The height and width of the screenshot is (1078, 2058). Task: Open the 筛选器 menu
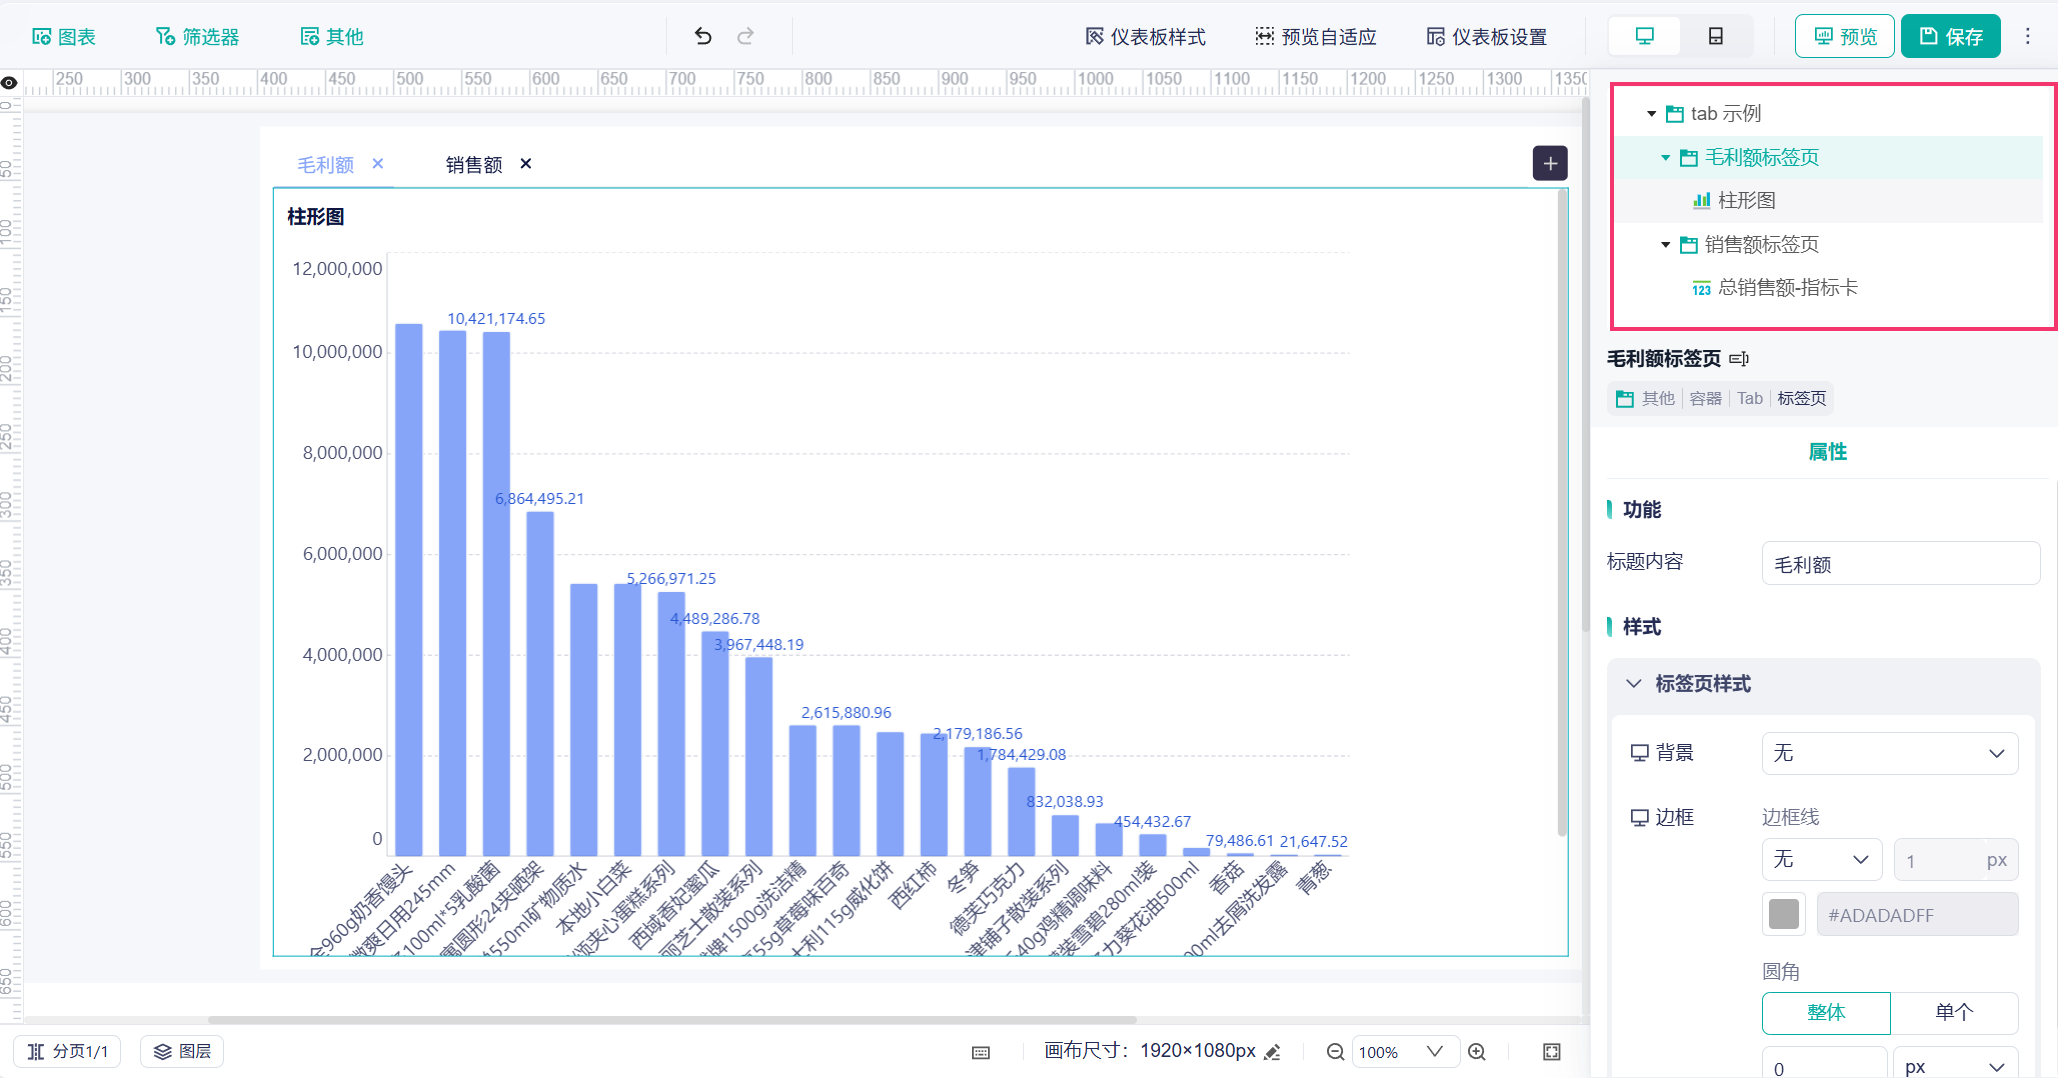click(x=197, y=37)
